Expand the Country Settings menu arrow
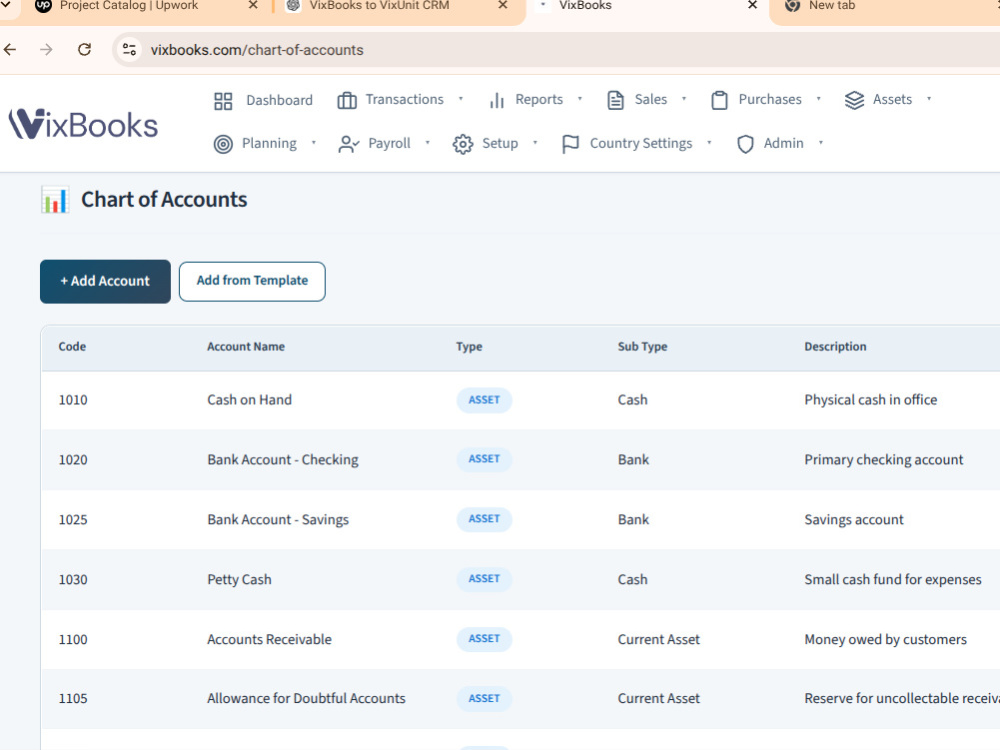 709,143
